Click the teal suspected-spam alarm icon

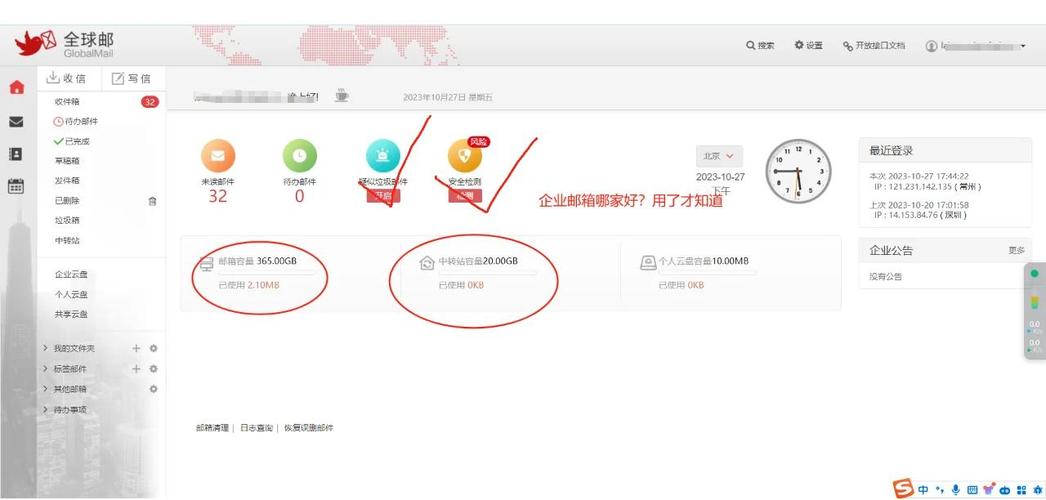click(383, 156)
